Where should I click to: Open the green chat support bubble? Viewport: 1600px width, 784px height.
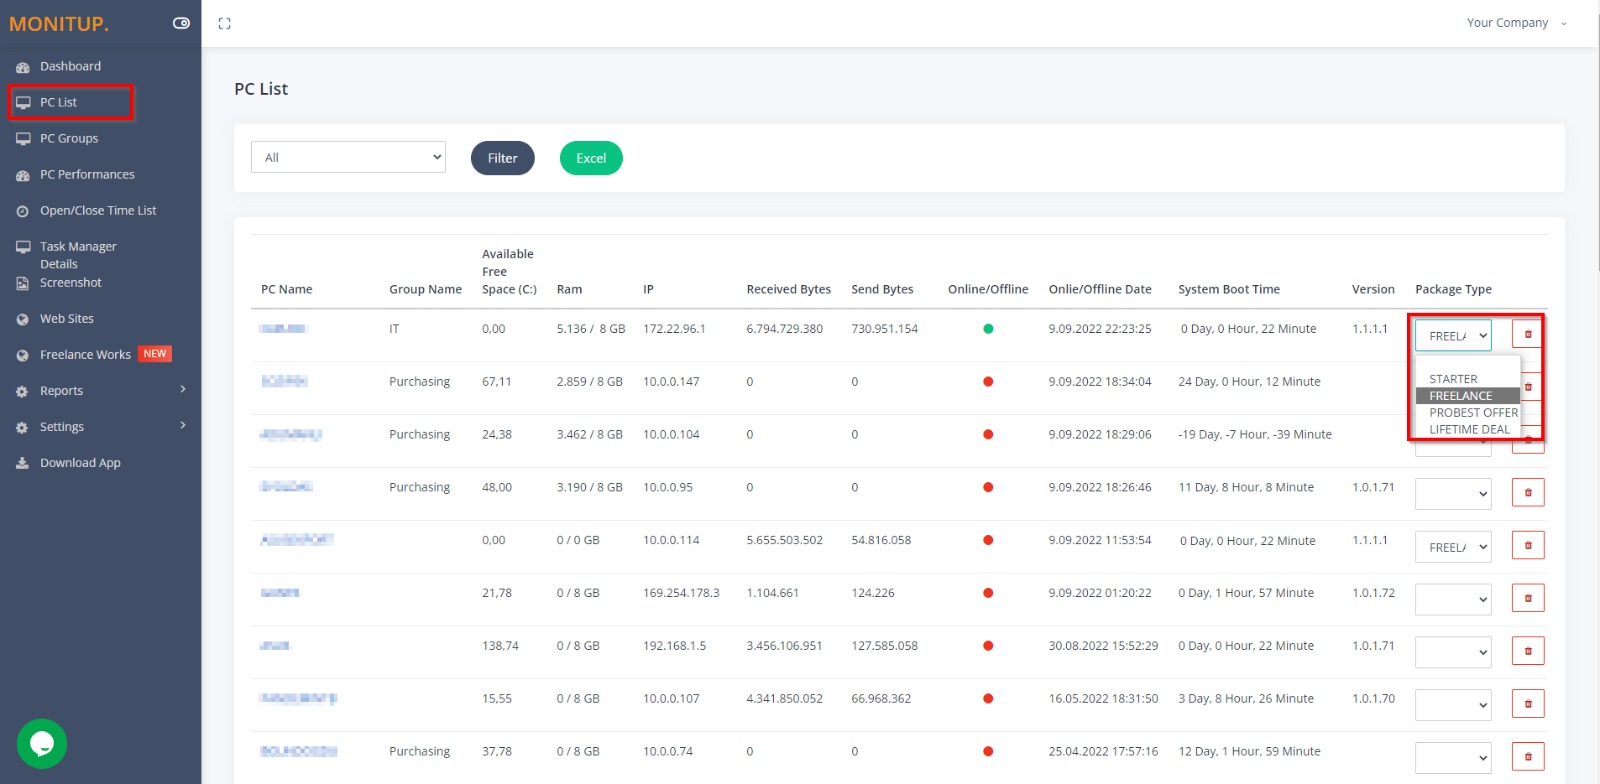click(x=42, y=744)
